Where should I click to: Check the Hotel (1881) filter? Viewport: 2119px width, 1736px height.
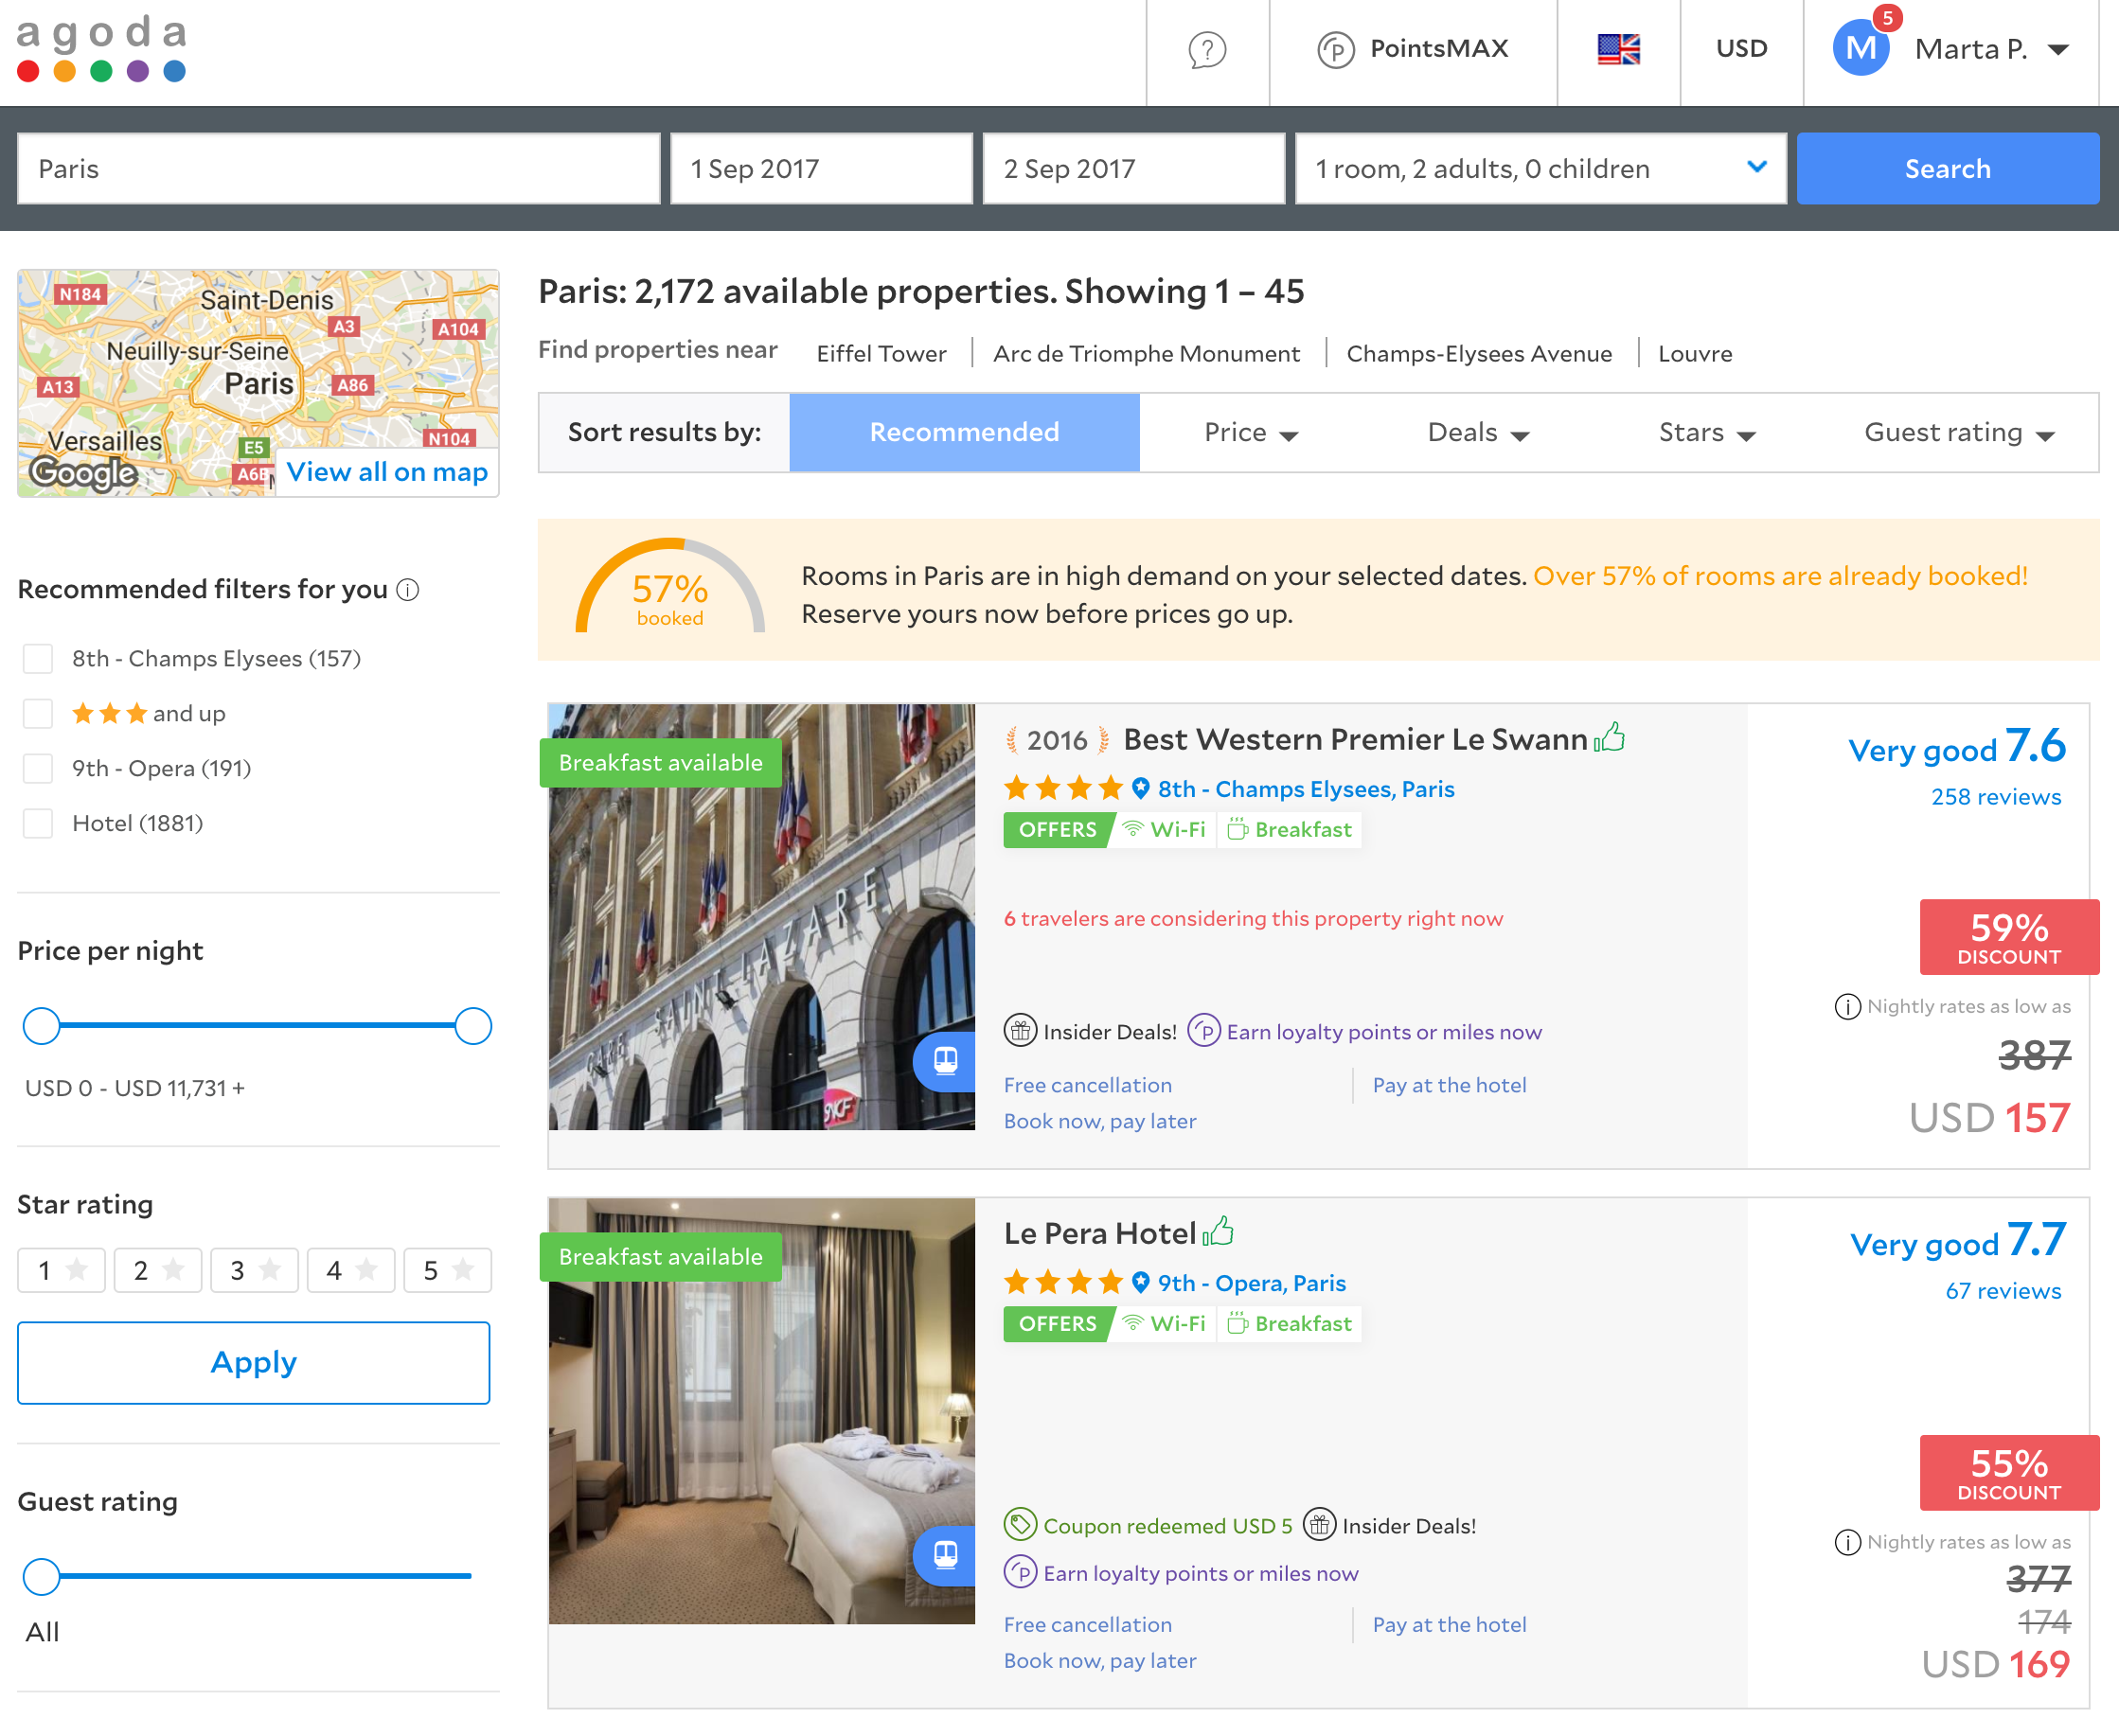click(38, 823)
